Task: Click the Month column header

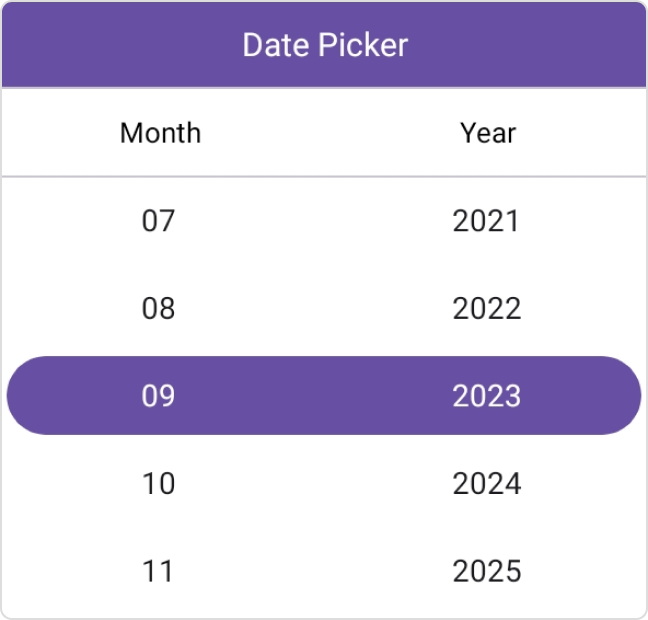Action: pos(160,133)
